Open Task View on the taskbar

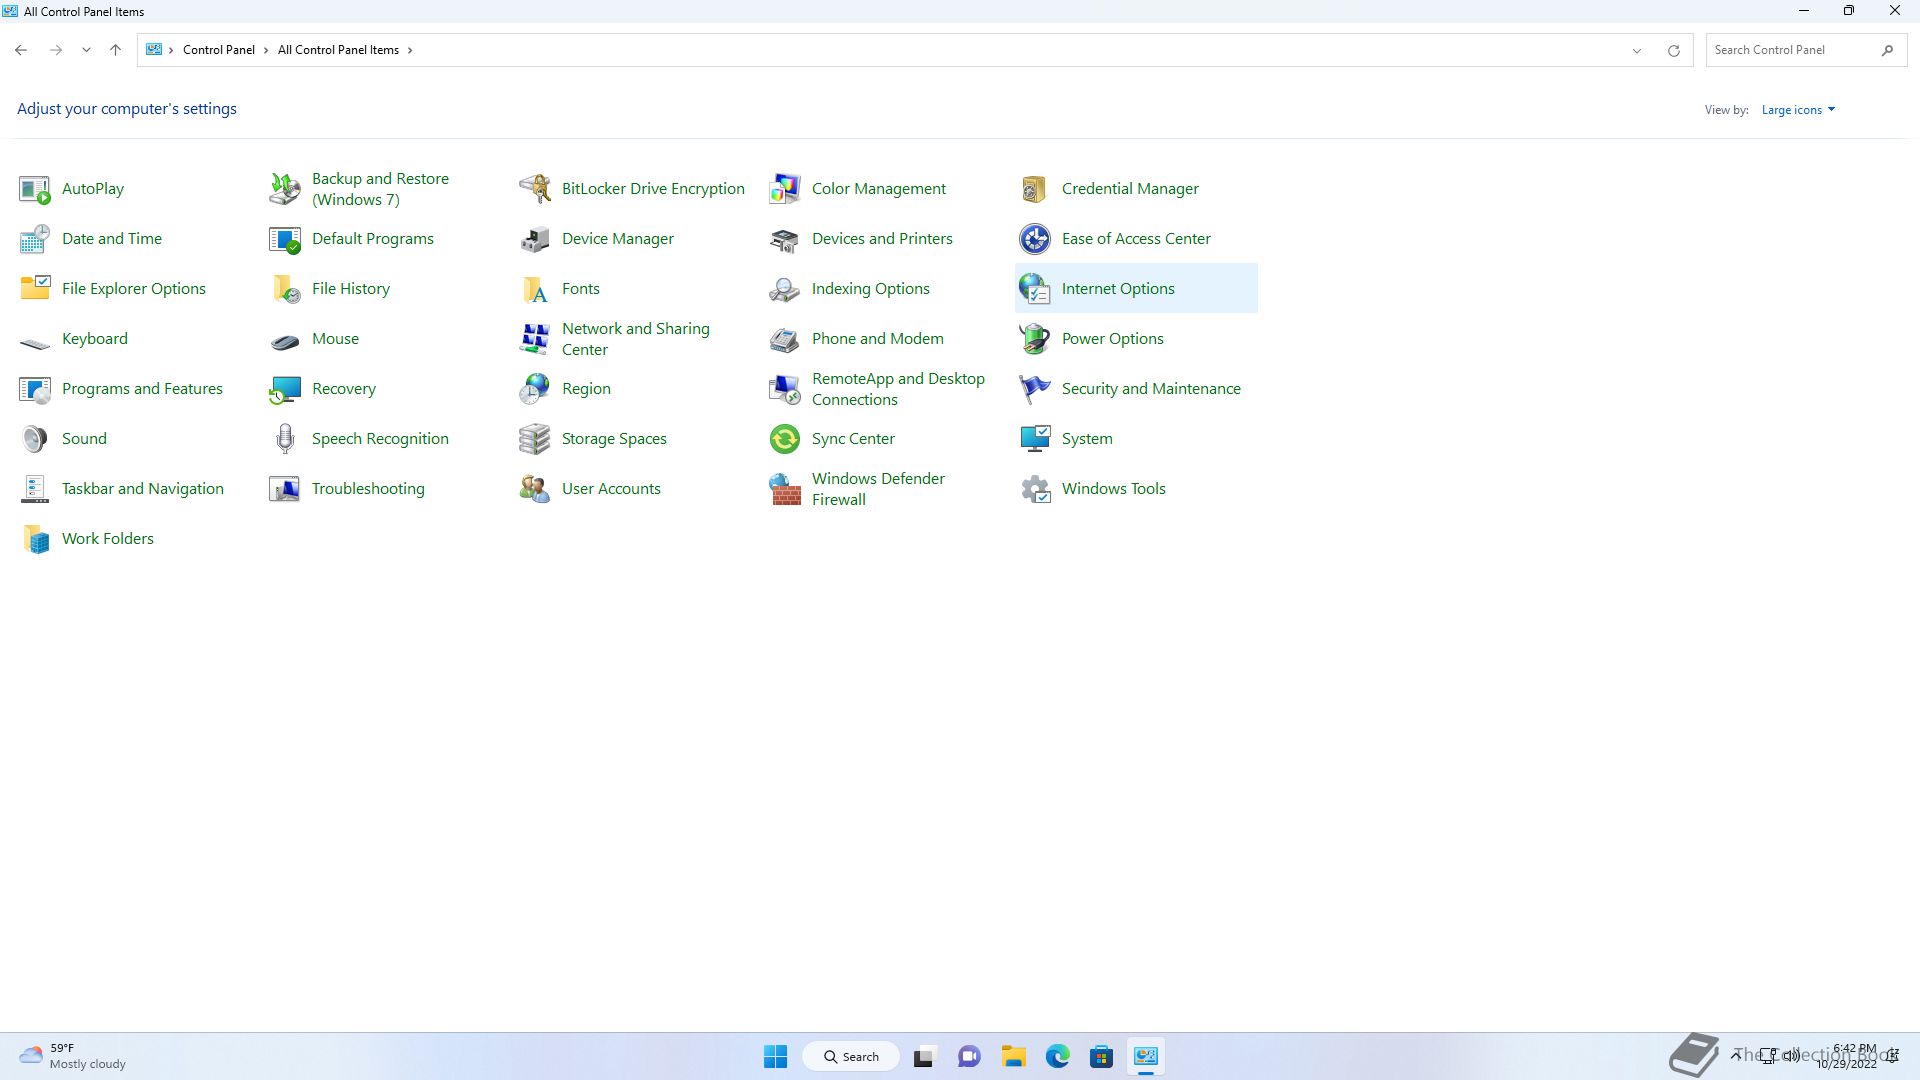923,1057
